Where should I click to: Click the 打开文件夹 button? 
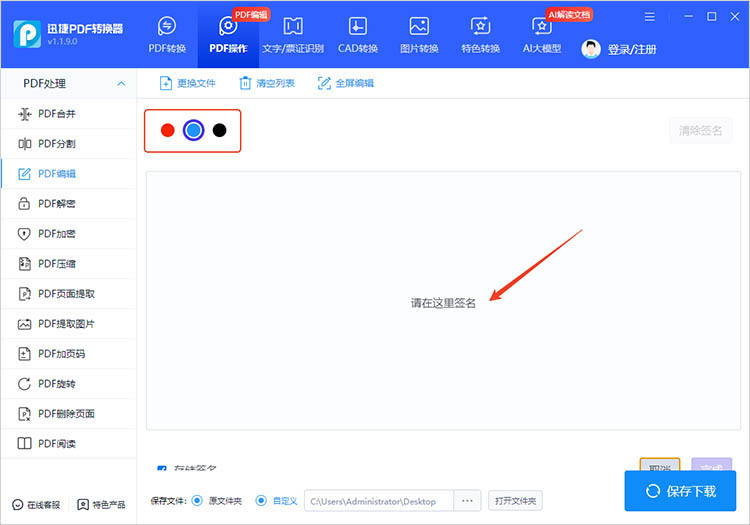515,501
